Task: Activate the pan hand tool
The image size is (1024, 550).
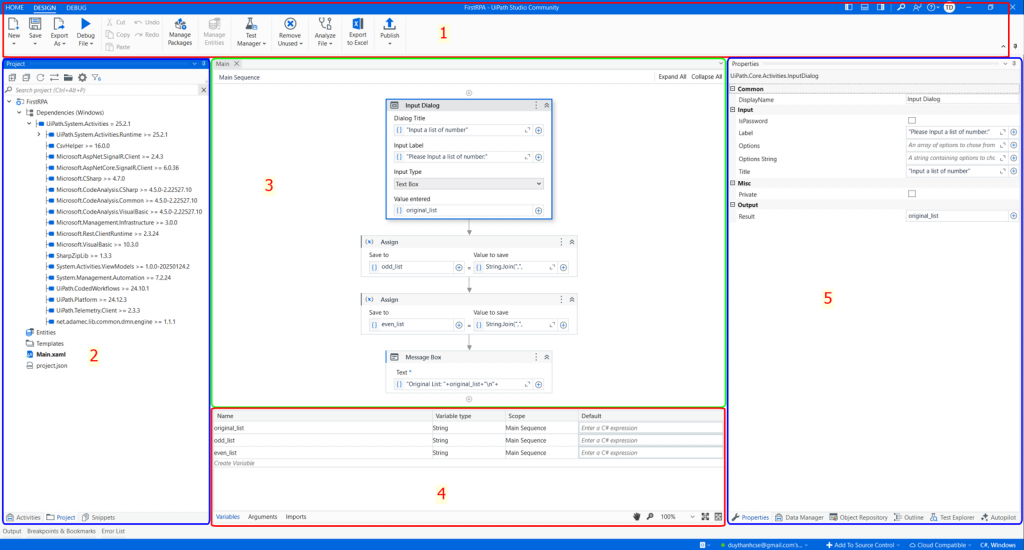Action: tap(637, 517)
